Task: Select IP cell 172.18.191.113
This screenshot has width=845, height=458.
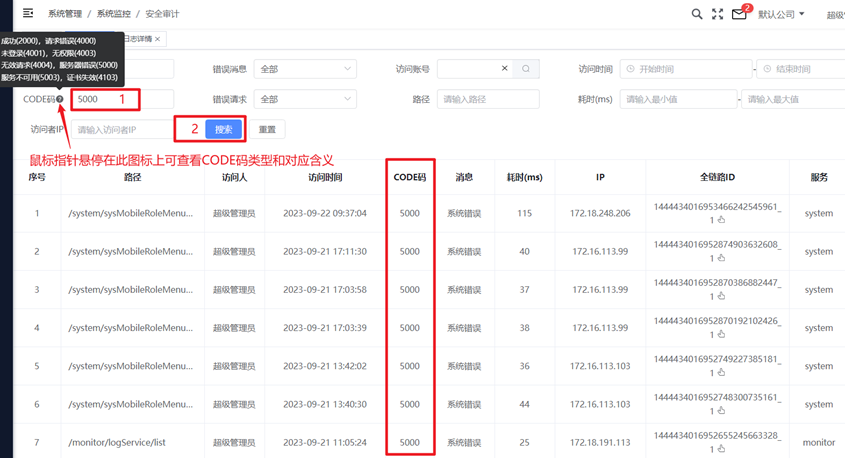Action: [600, 442]
